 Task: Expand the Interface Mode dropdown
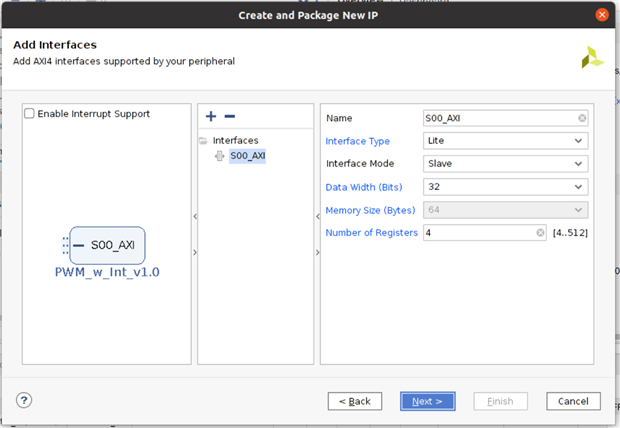pyautogui.click(x=504, y=164)
